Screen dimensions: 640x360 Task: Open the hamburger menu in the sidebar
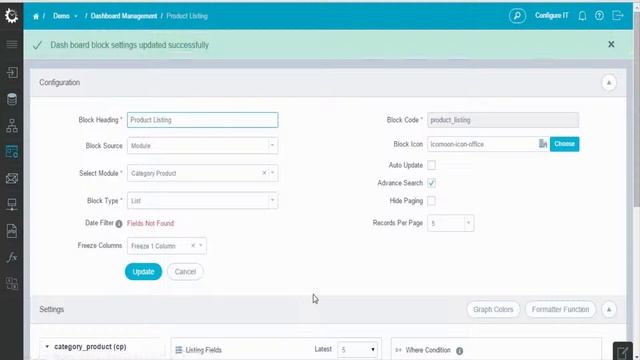tap(12, 44)
